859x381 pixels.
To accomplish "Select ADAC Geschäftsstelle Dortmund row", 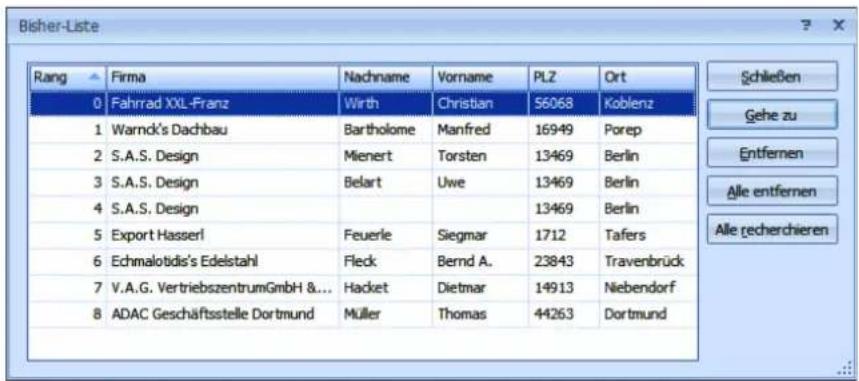I will (363, 314).
